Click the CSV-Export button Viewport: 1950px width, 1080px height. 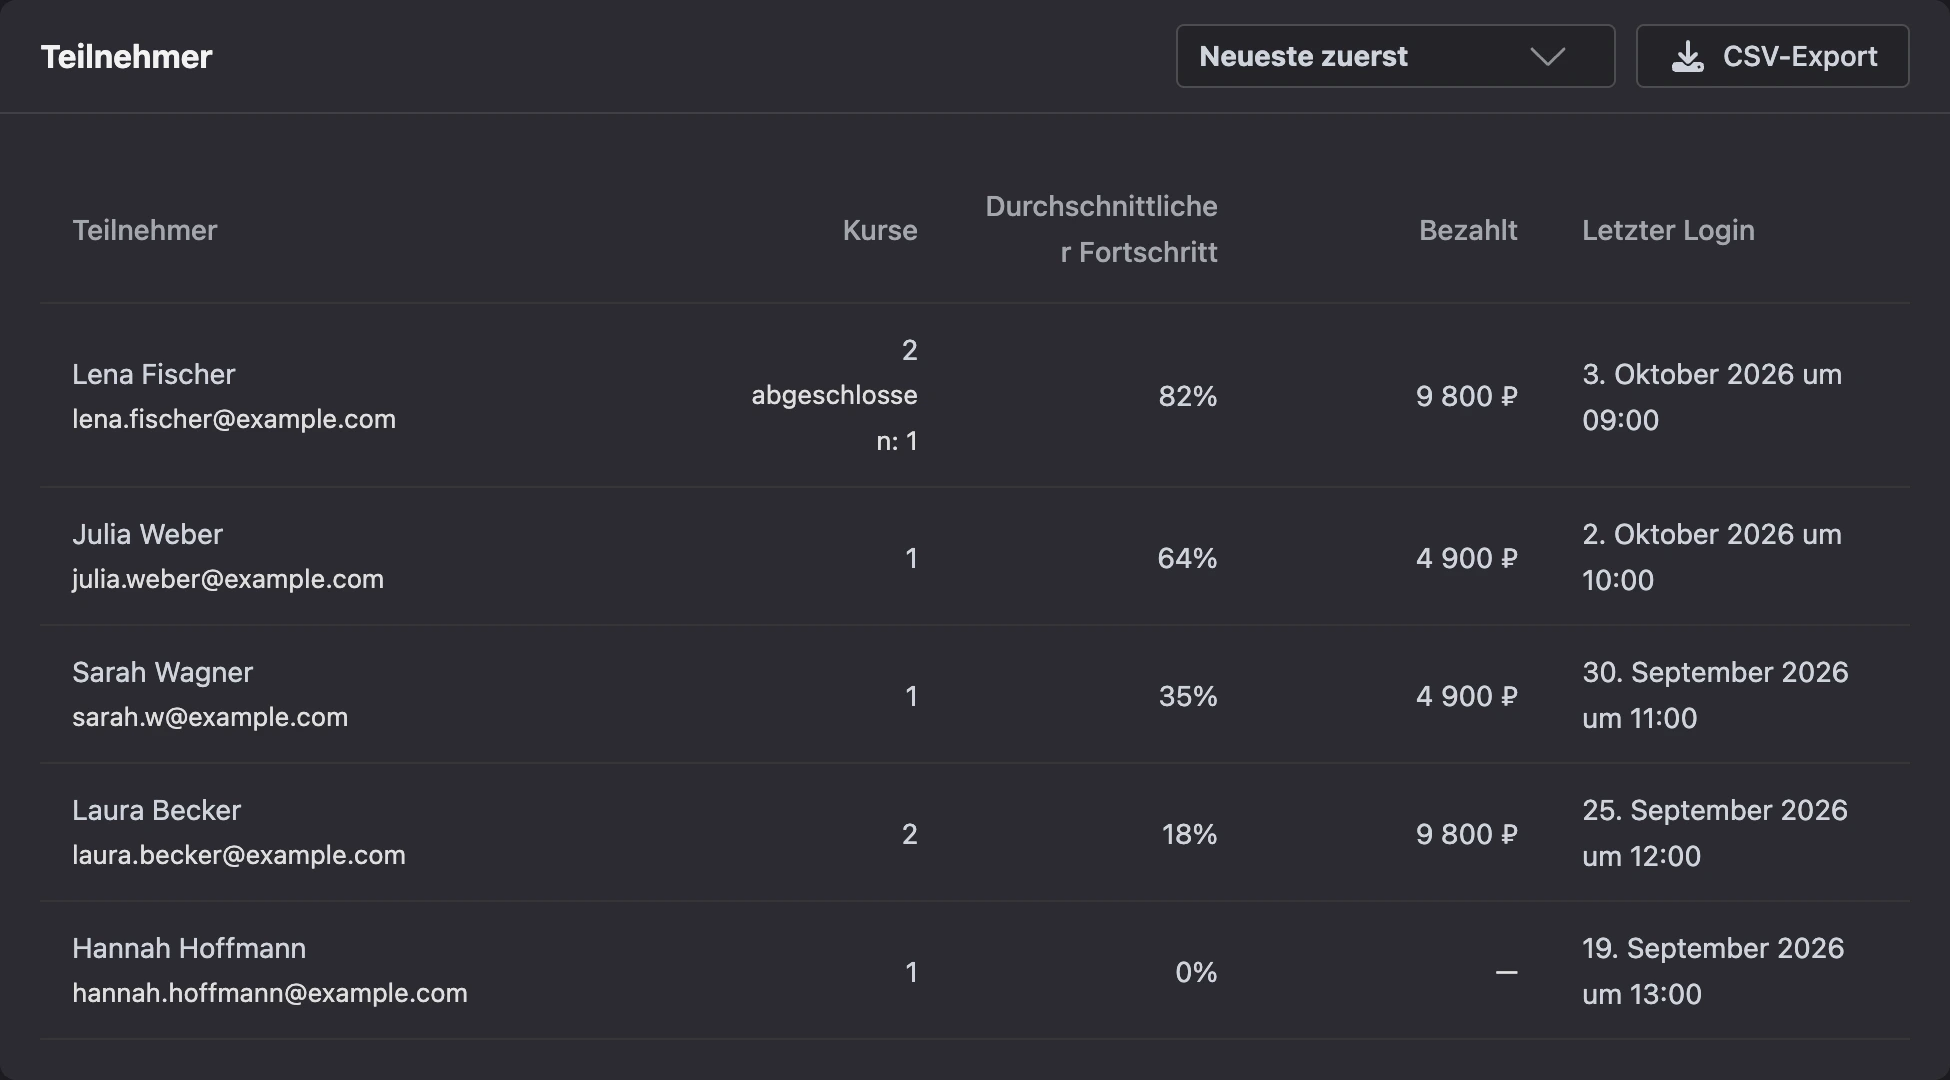point(1772,56)
